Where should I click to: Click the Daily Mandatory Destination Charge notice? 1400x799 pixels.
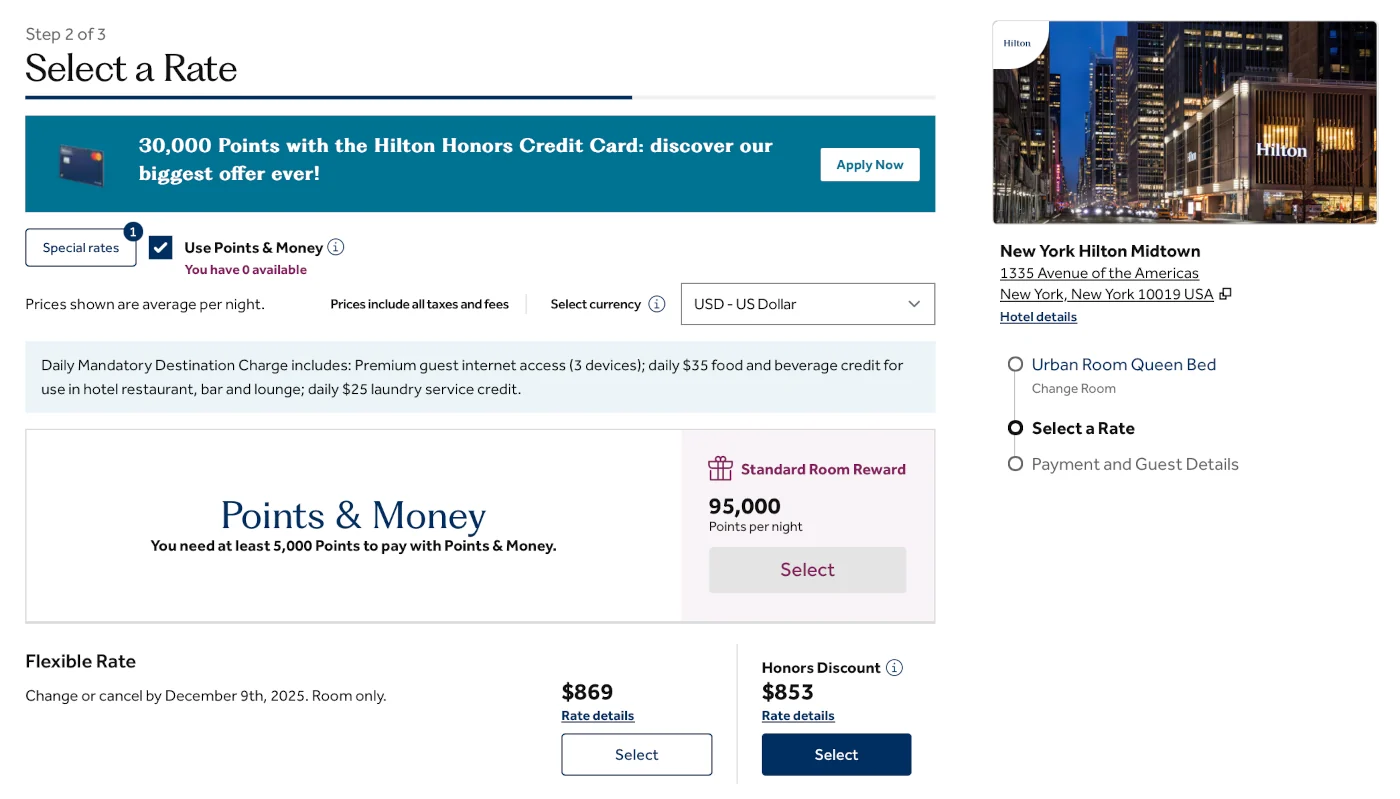click(x=480, y=377)
